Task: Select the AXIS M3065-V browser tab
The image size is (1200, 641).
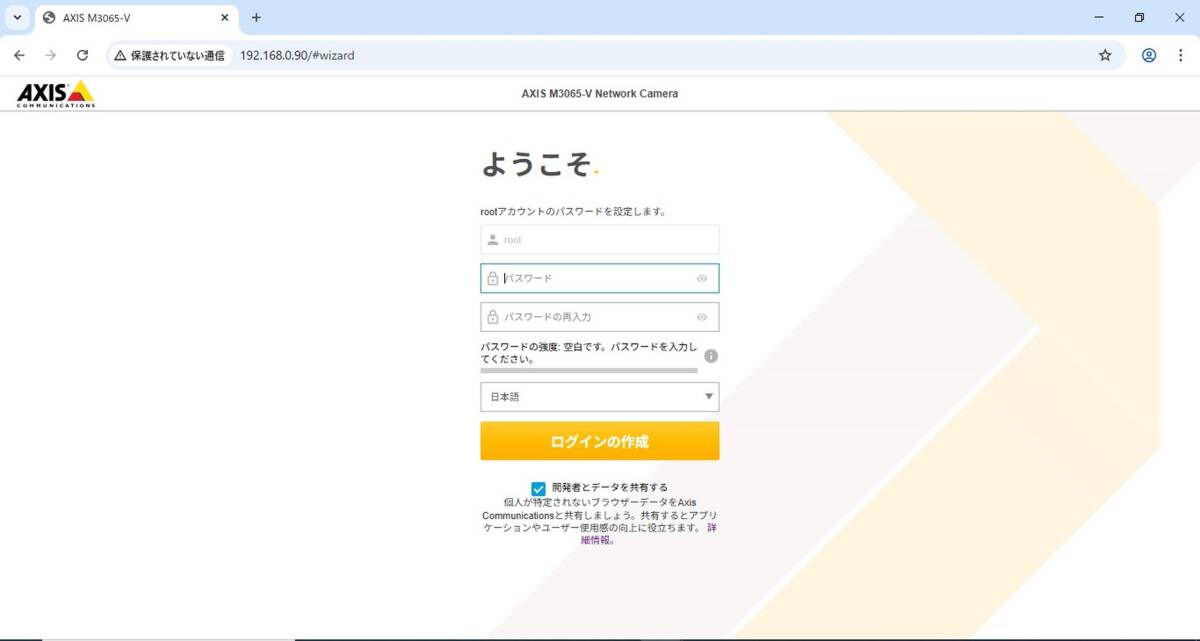Action: pos(136,18)
